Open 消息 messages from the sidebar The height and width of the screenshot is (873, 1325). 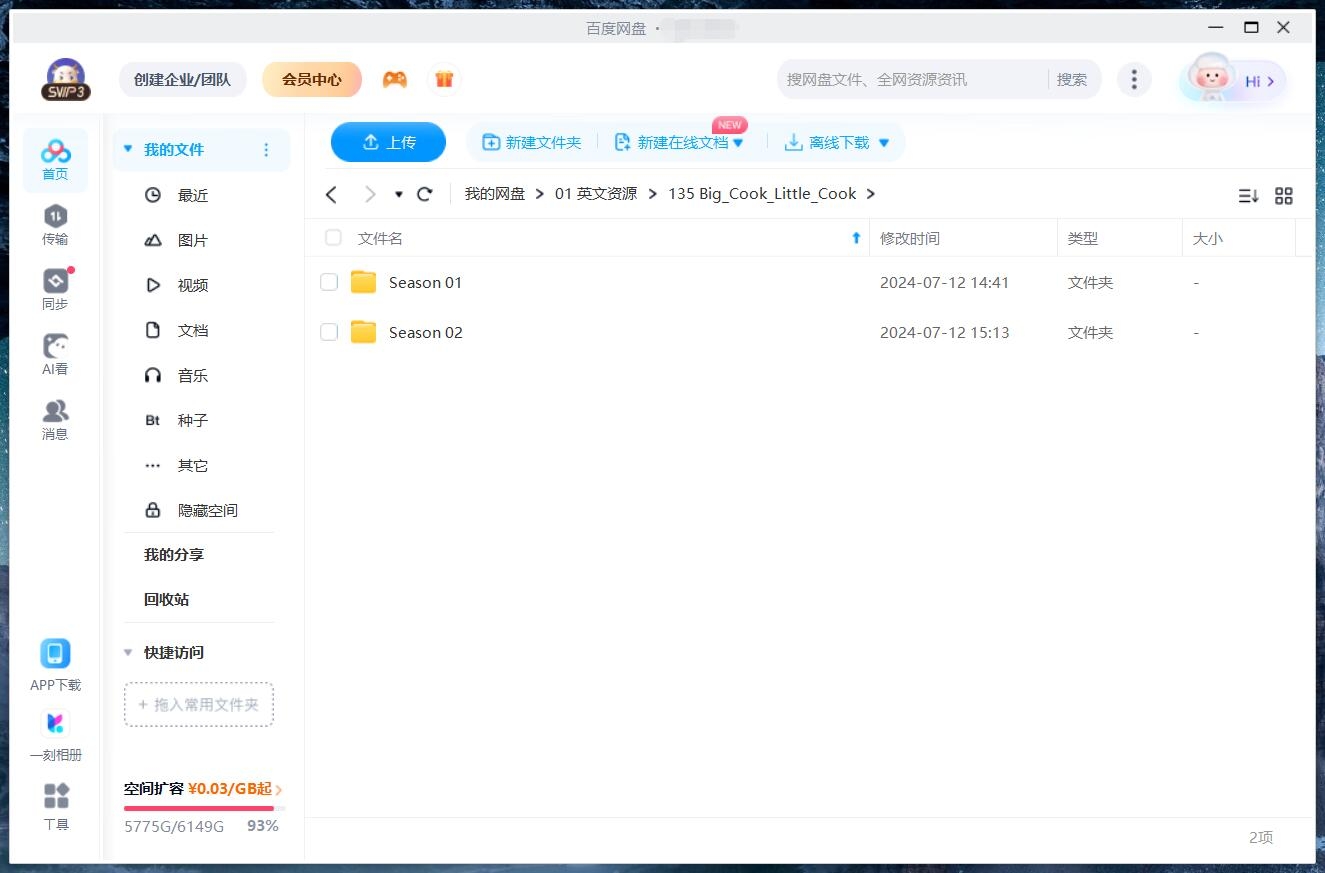55,413
